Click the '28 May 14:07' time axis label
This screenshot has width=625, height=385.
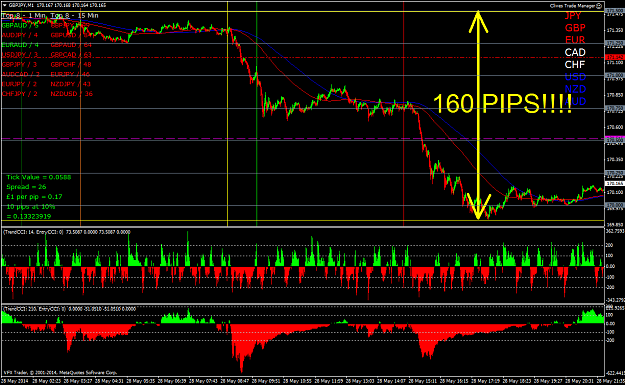click(392, 381)
